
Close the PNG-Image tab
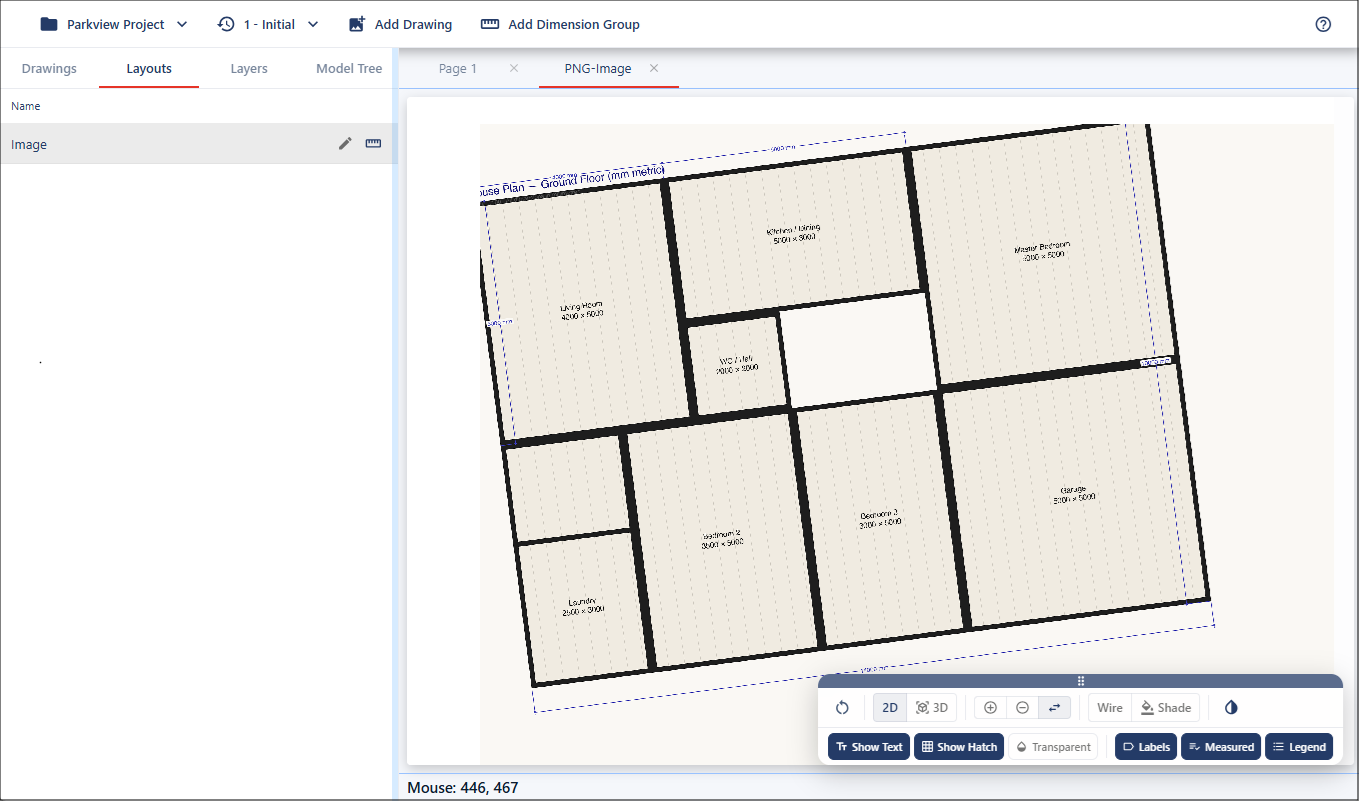click(654, 68)
